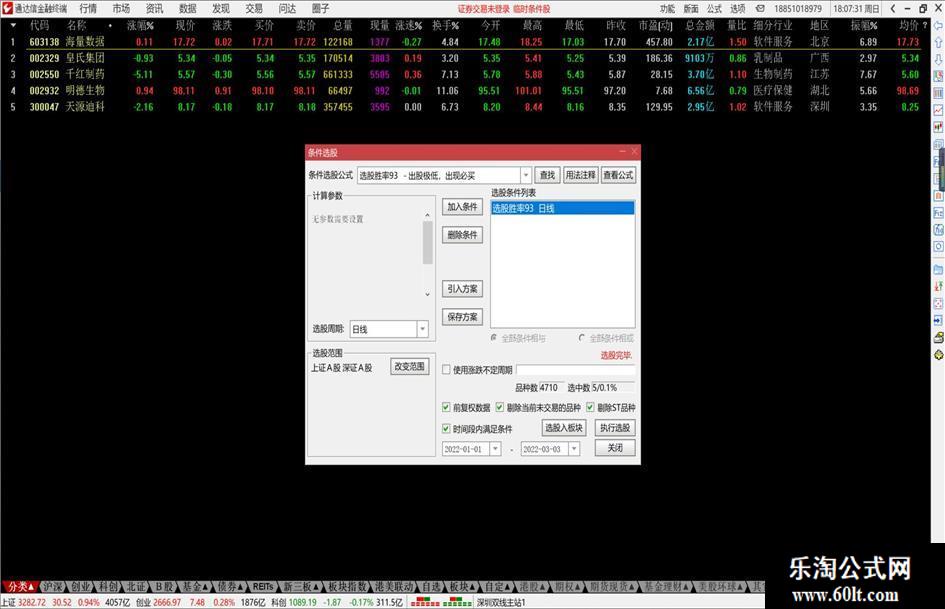The width and height of the screenshot is (945, 609).
Task: Click the 查找 button
Action: click(x=547, y=175)
